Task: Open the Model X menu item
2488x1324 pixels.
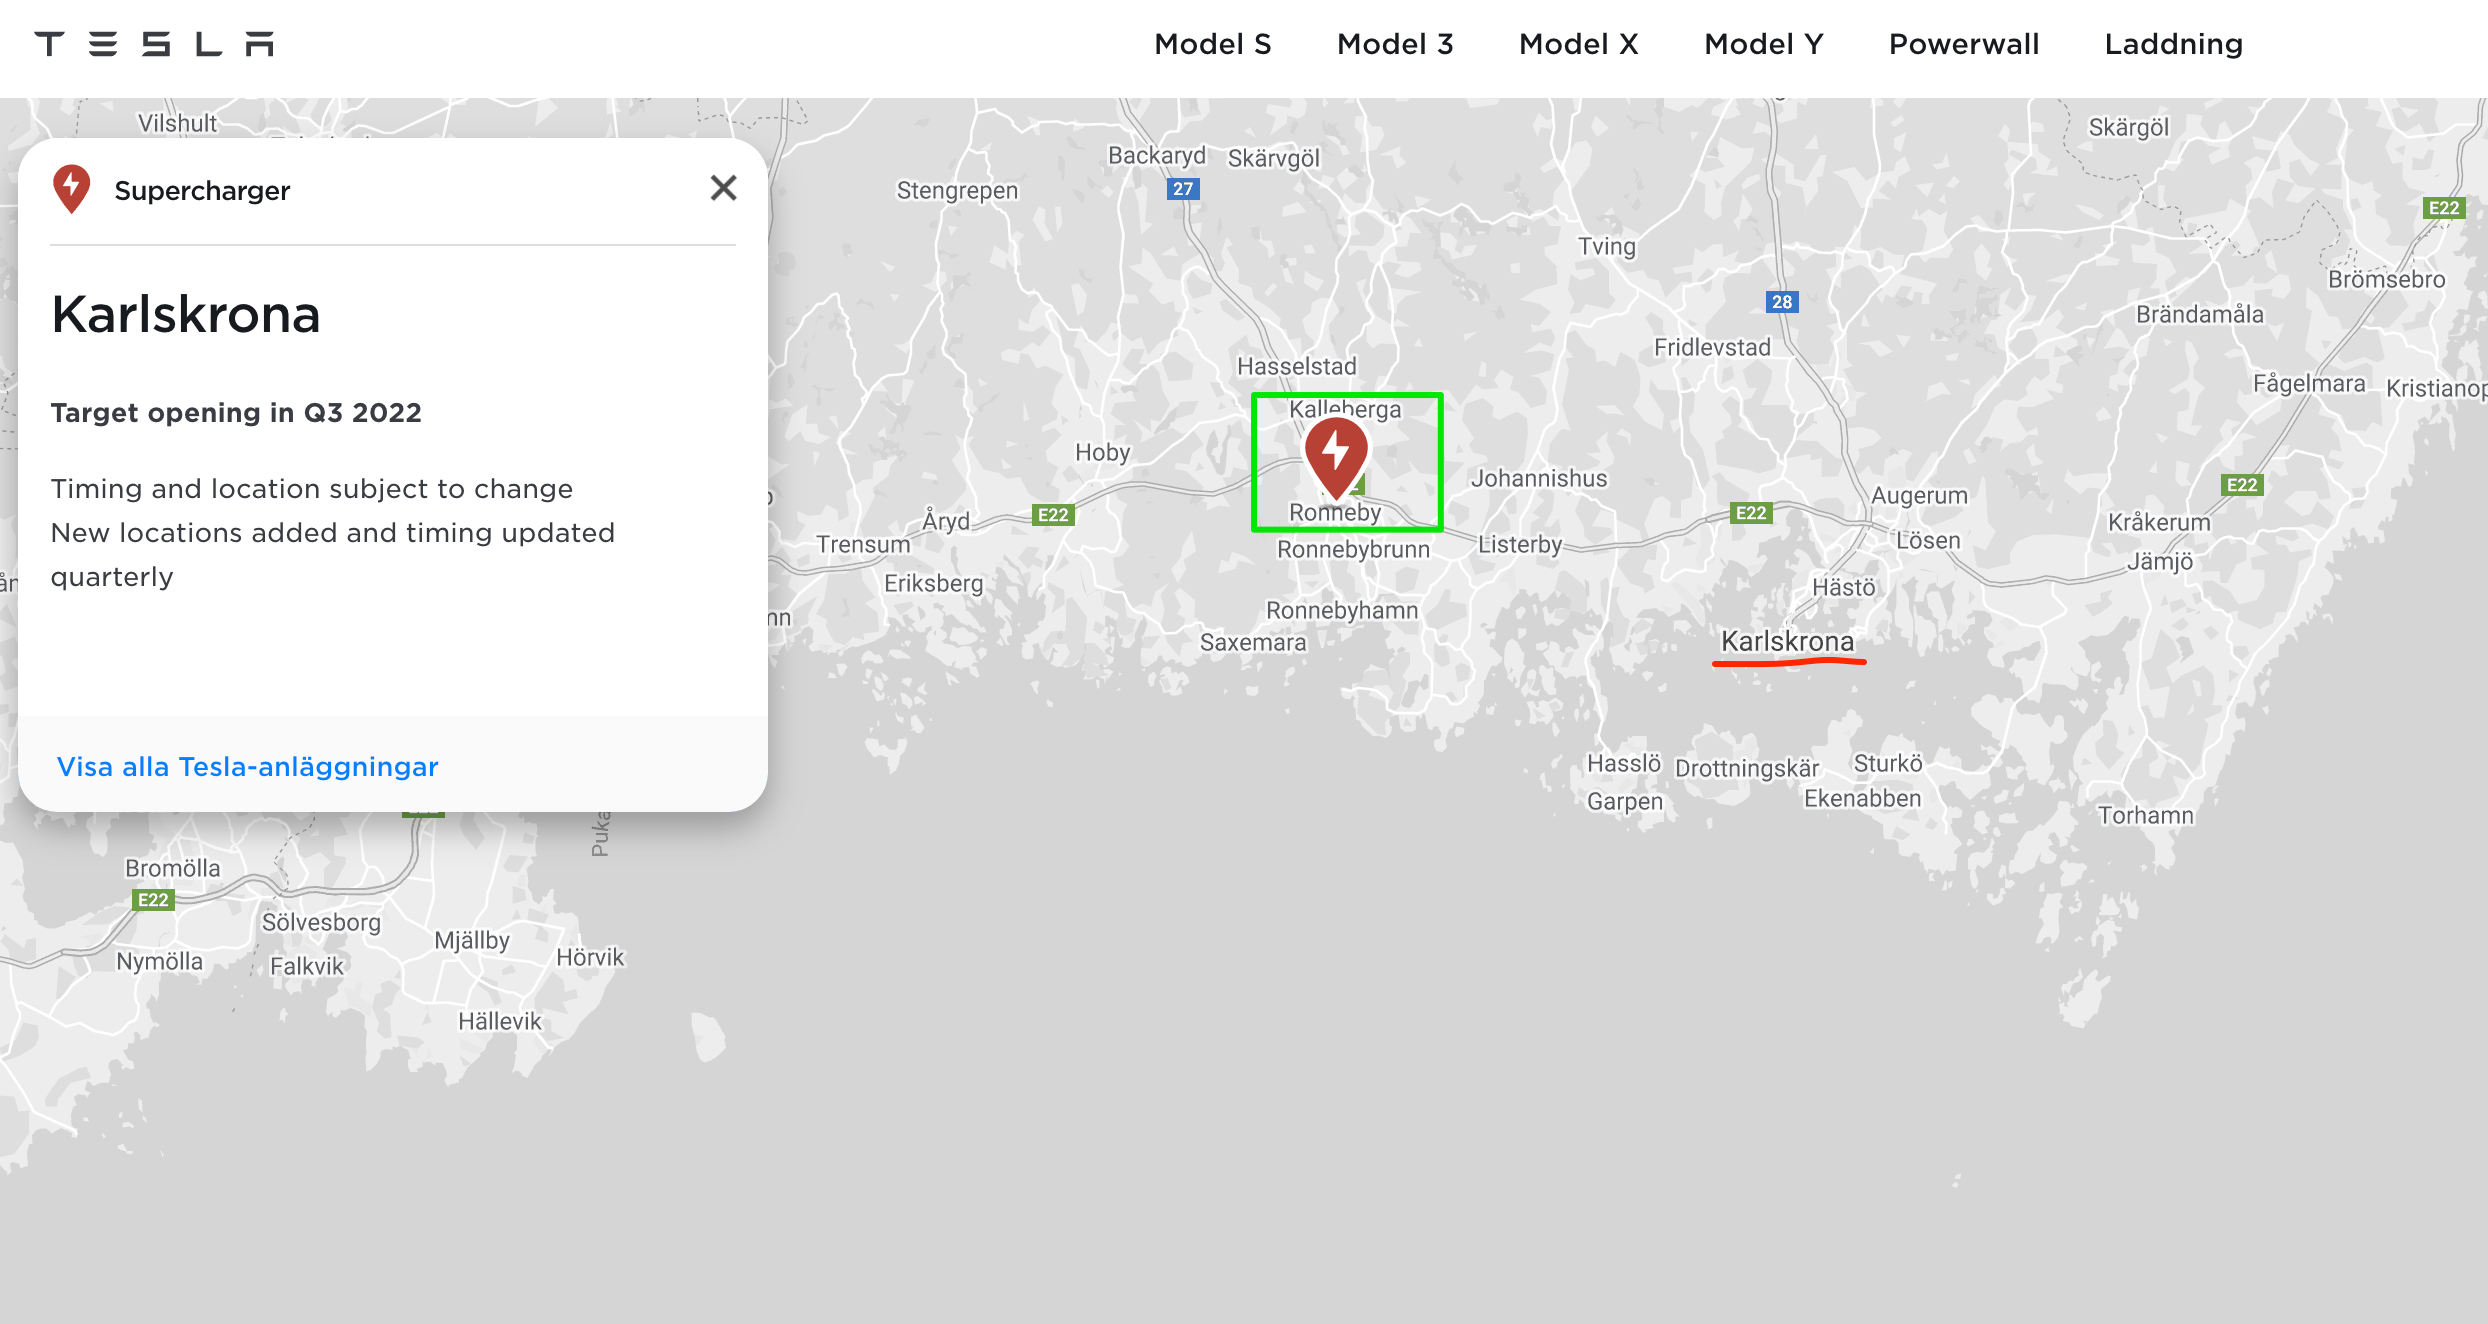Action: point(1578,44)
